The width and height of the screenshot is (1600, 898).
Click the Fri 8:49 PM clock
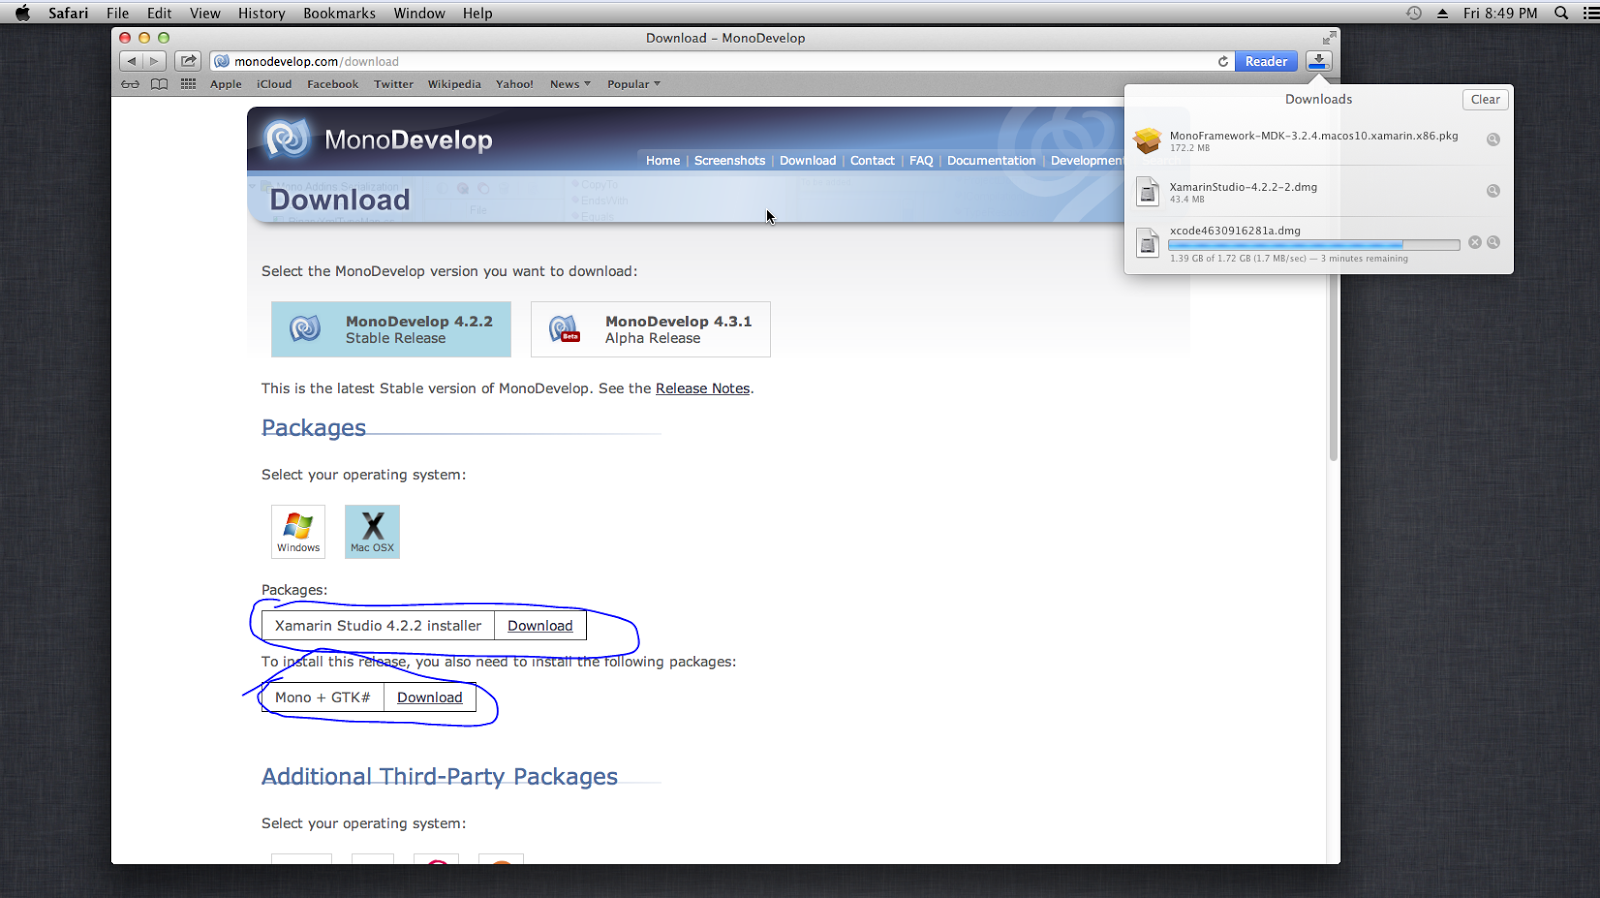click(1500, 13)
